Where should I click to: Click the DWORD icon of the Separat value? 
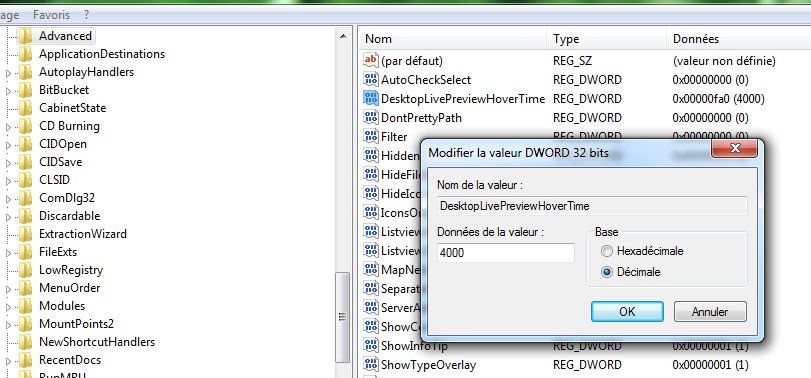point(371,288)
